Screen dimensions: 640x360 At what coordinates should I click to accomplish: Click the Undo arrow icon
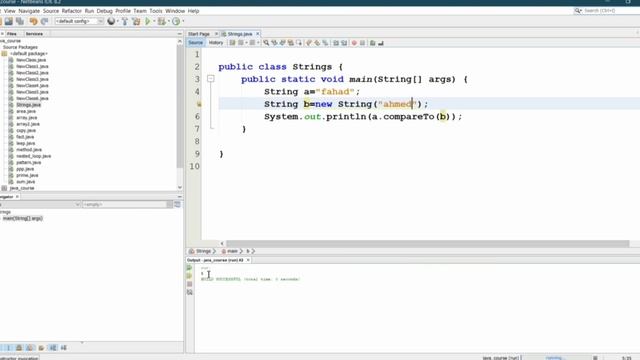coord(33,21)
